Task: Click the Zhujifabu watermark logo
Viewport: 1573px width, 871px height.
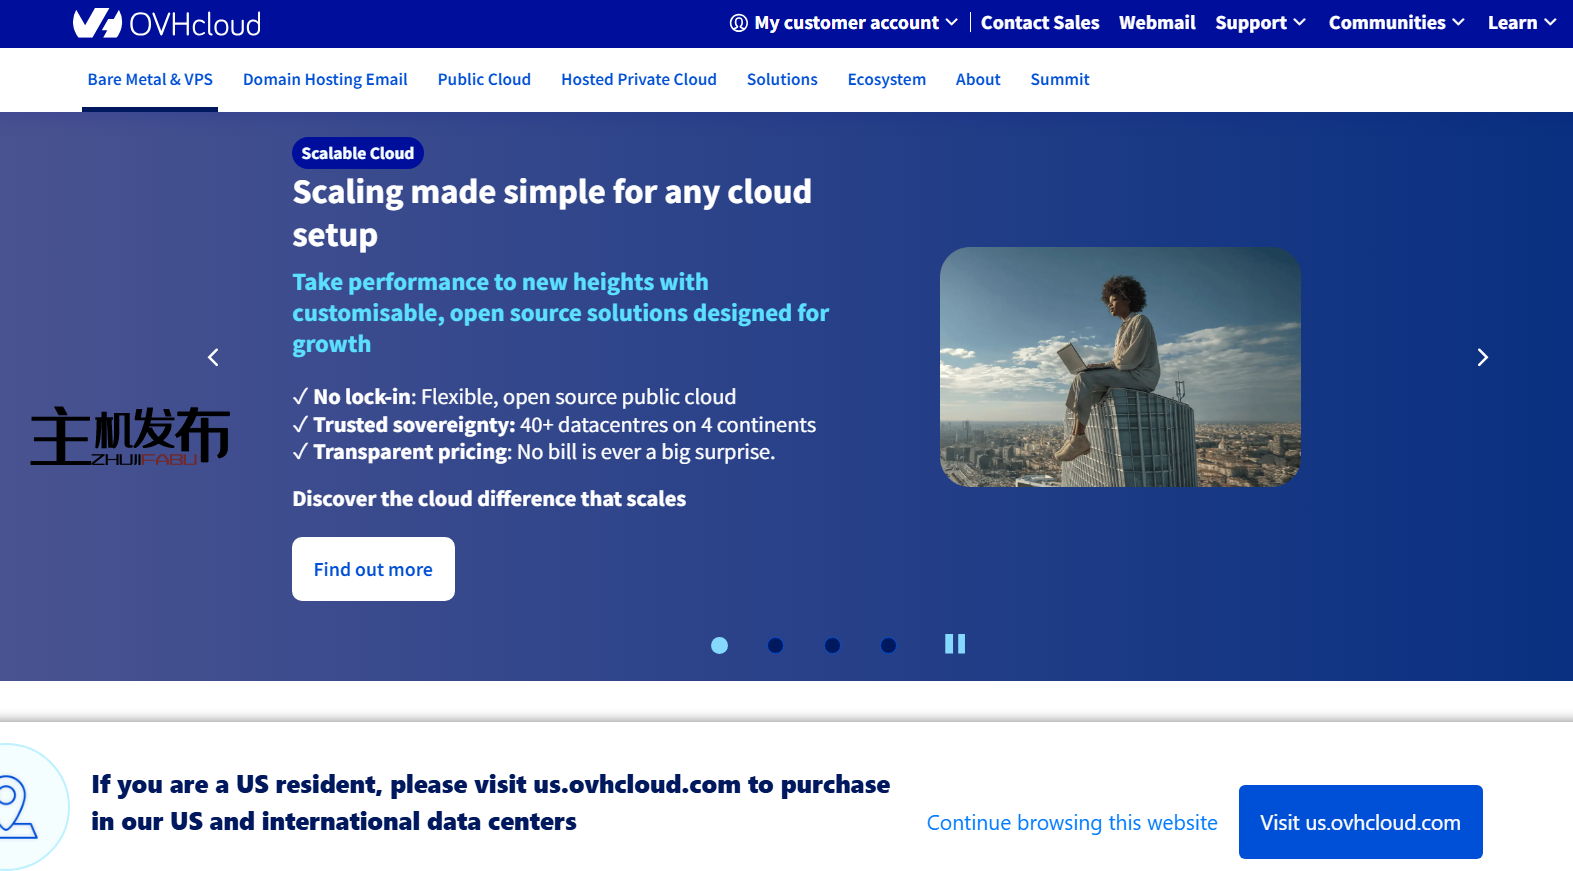Action: click(130, 437)
